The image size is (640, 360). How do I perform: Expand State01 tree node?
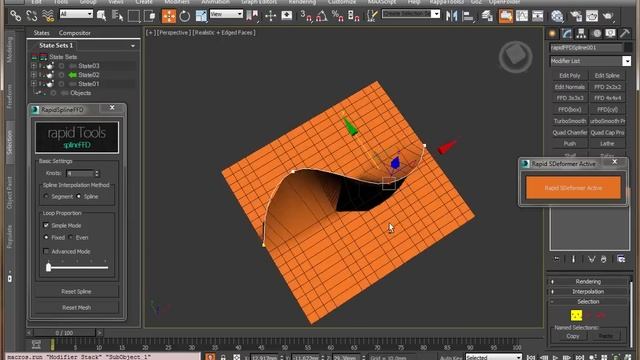coord(34,84)
